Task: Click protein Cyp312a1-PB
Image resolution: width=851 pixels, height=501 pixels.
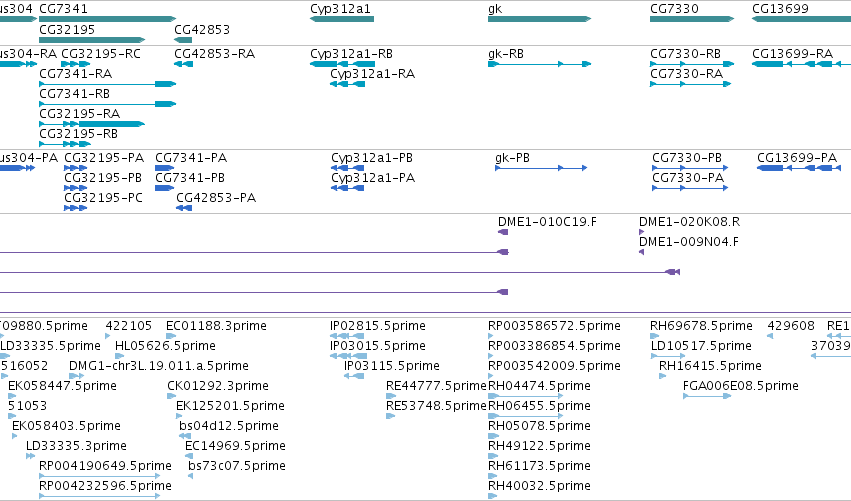Action: pyautogui.click(x=347, y=168)
